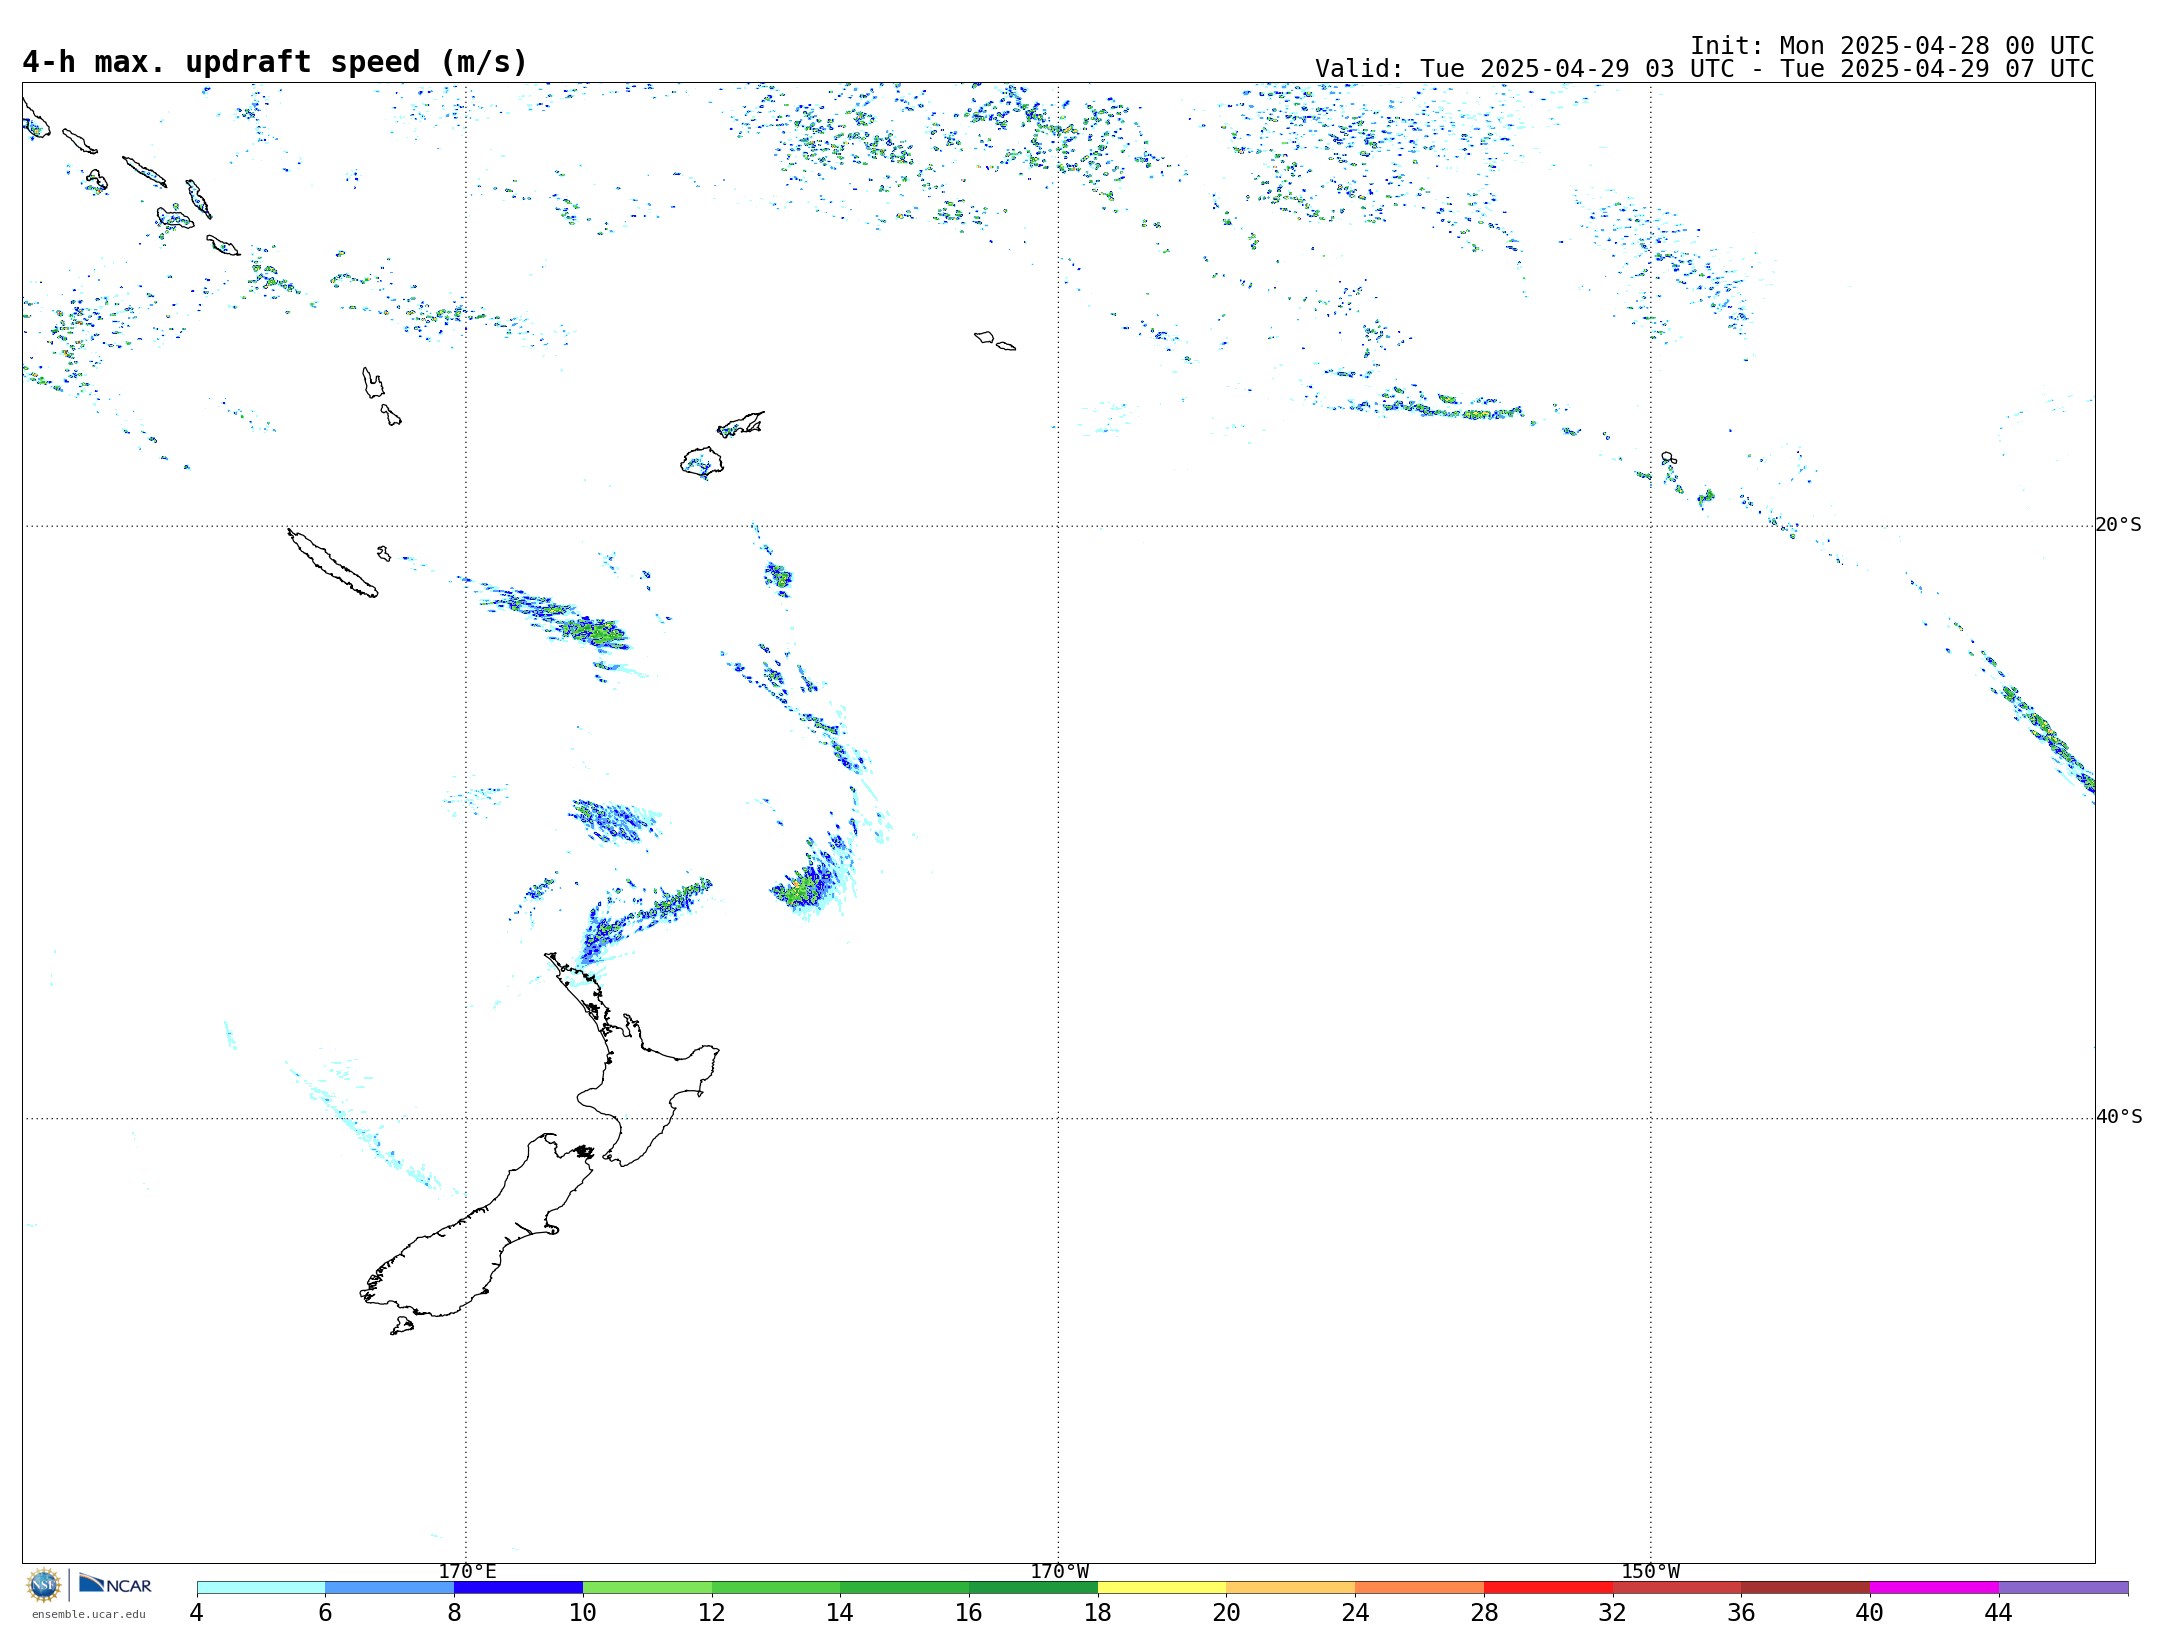The width and height of the screenshot is (2160, 1626).
Task: Click the colorbar tick label '10'
Action: click(x=583, y=1612)
